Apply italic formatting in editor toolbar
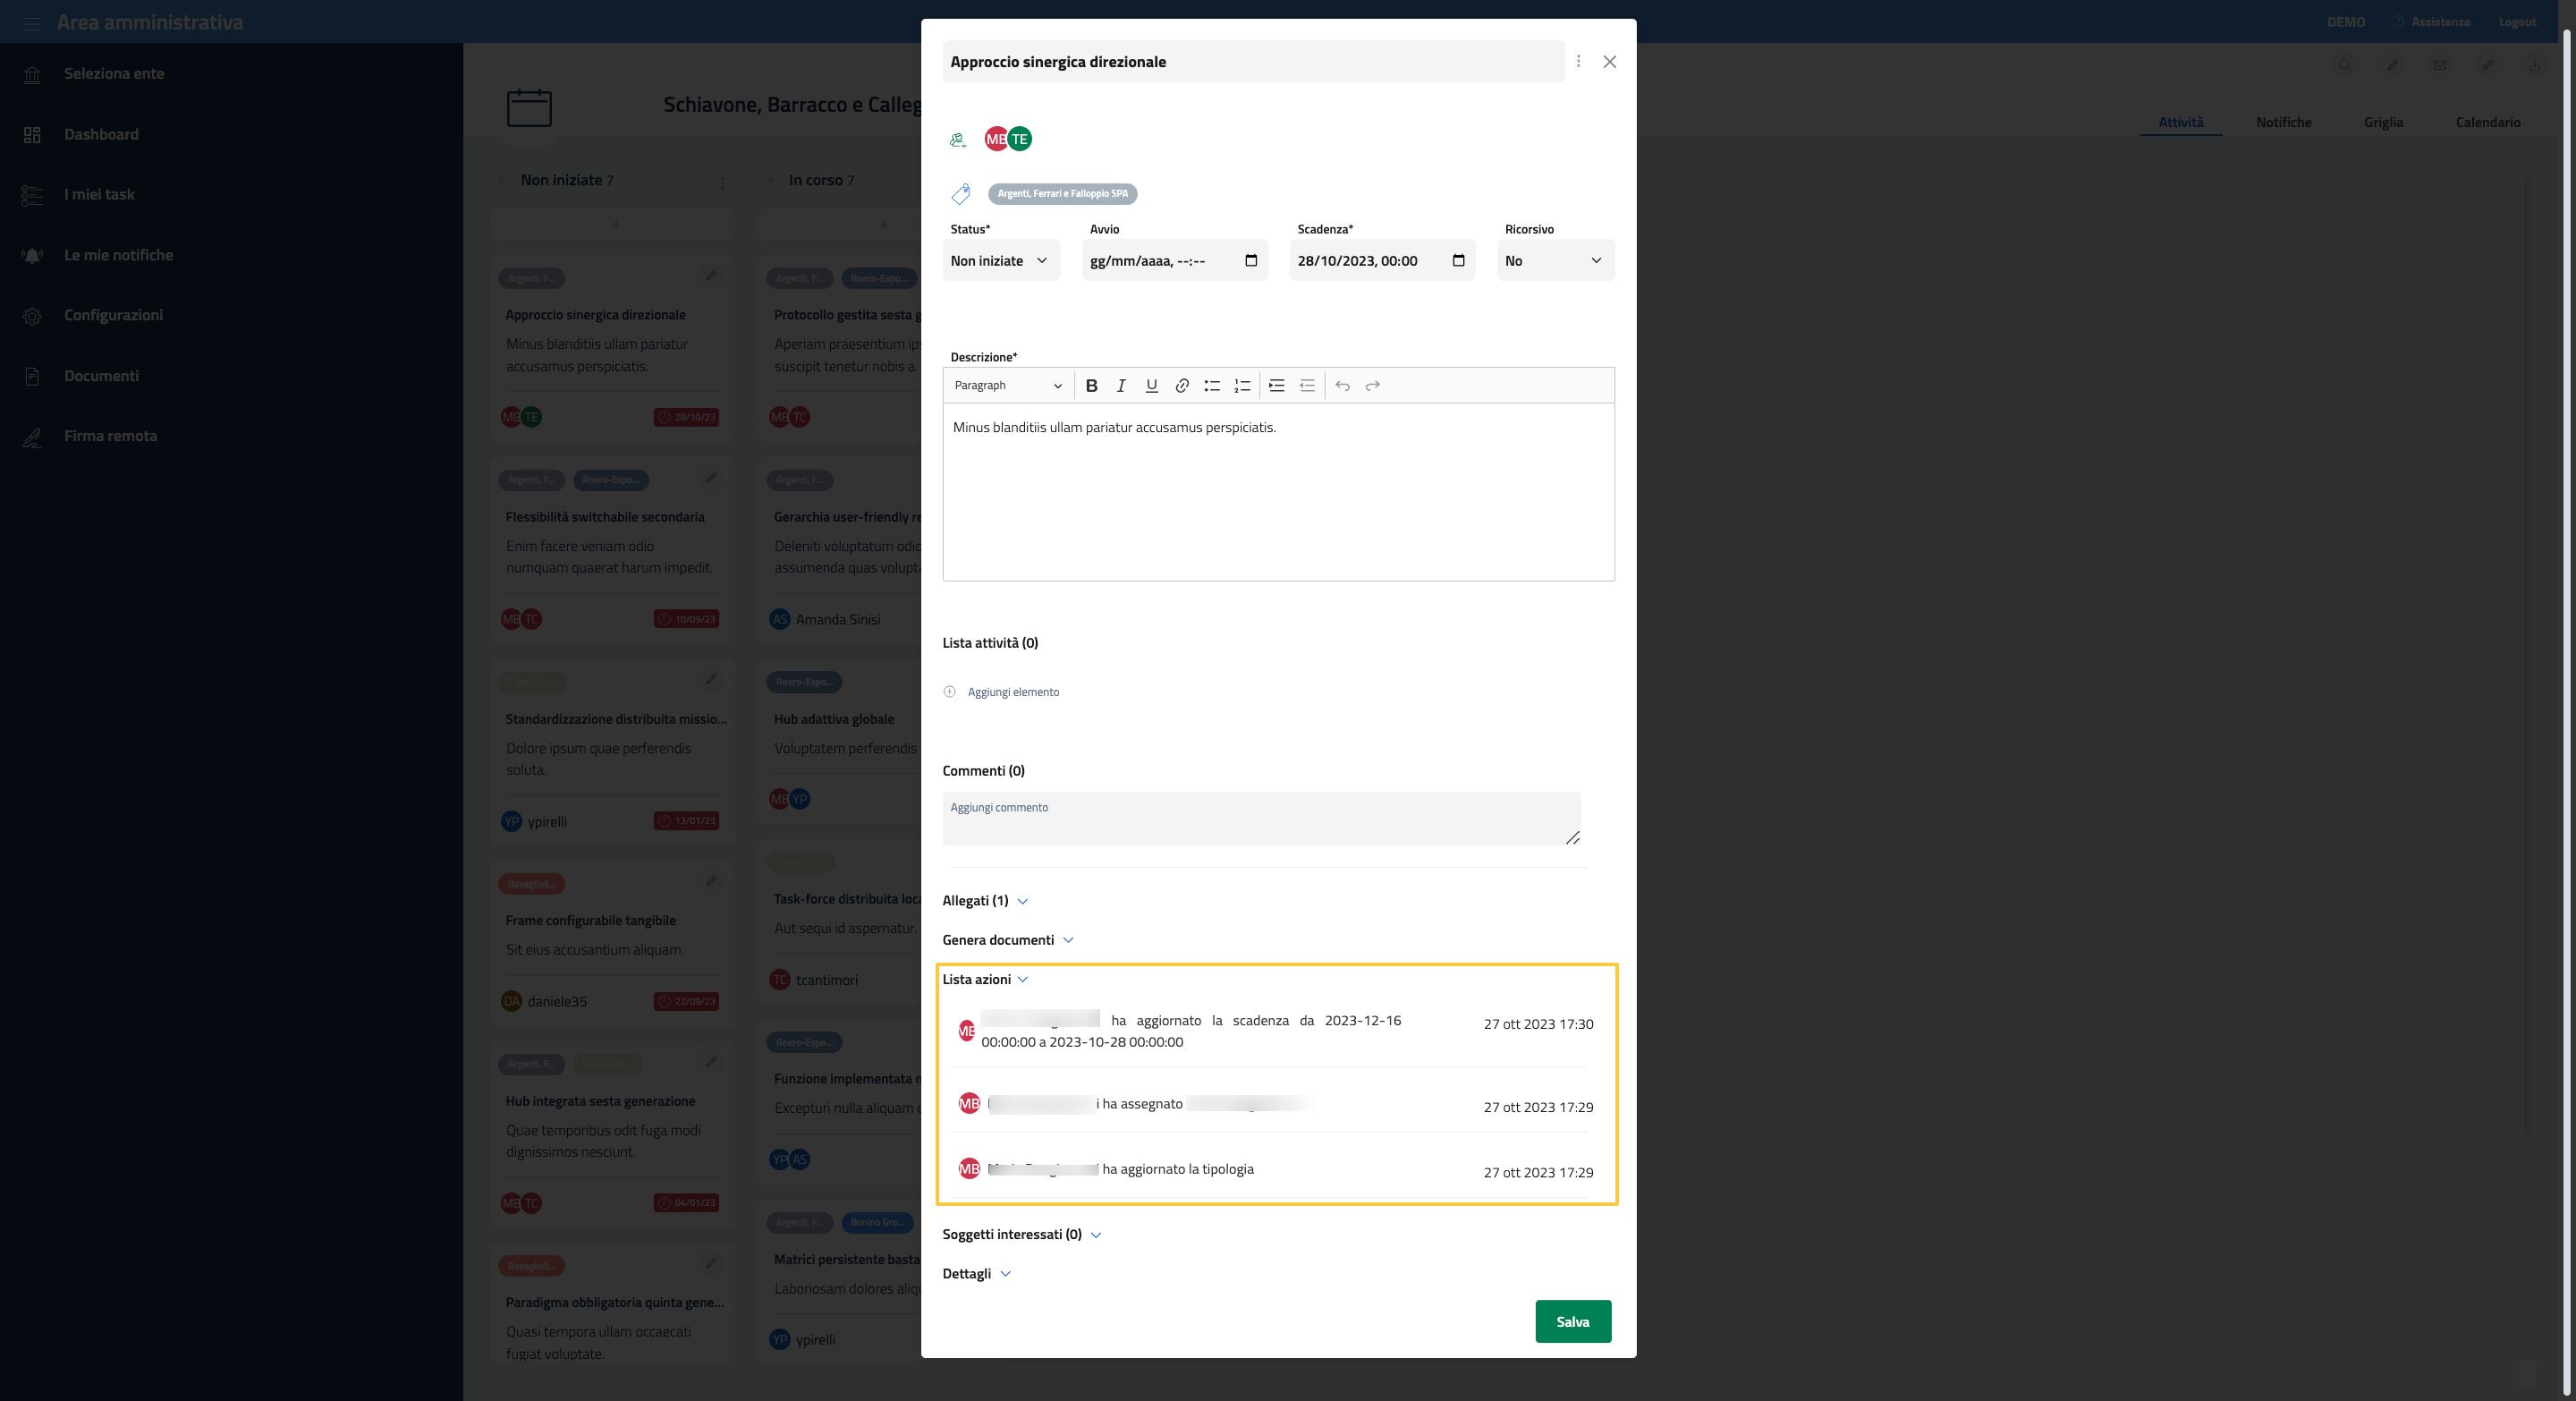This screenshot has width=2576, height=1401. point(1121,385)
